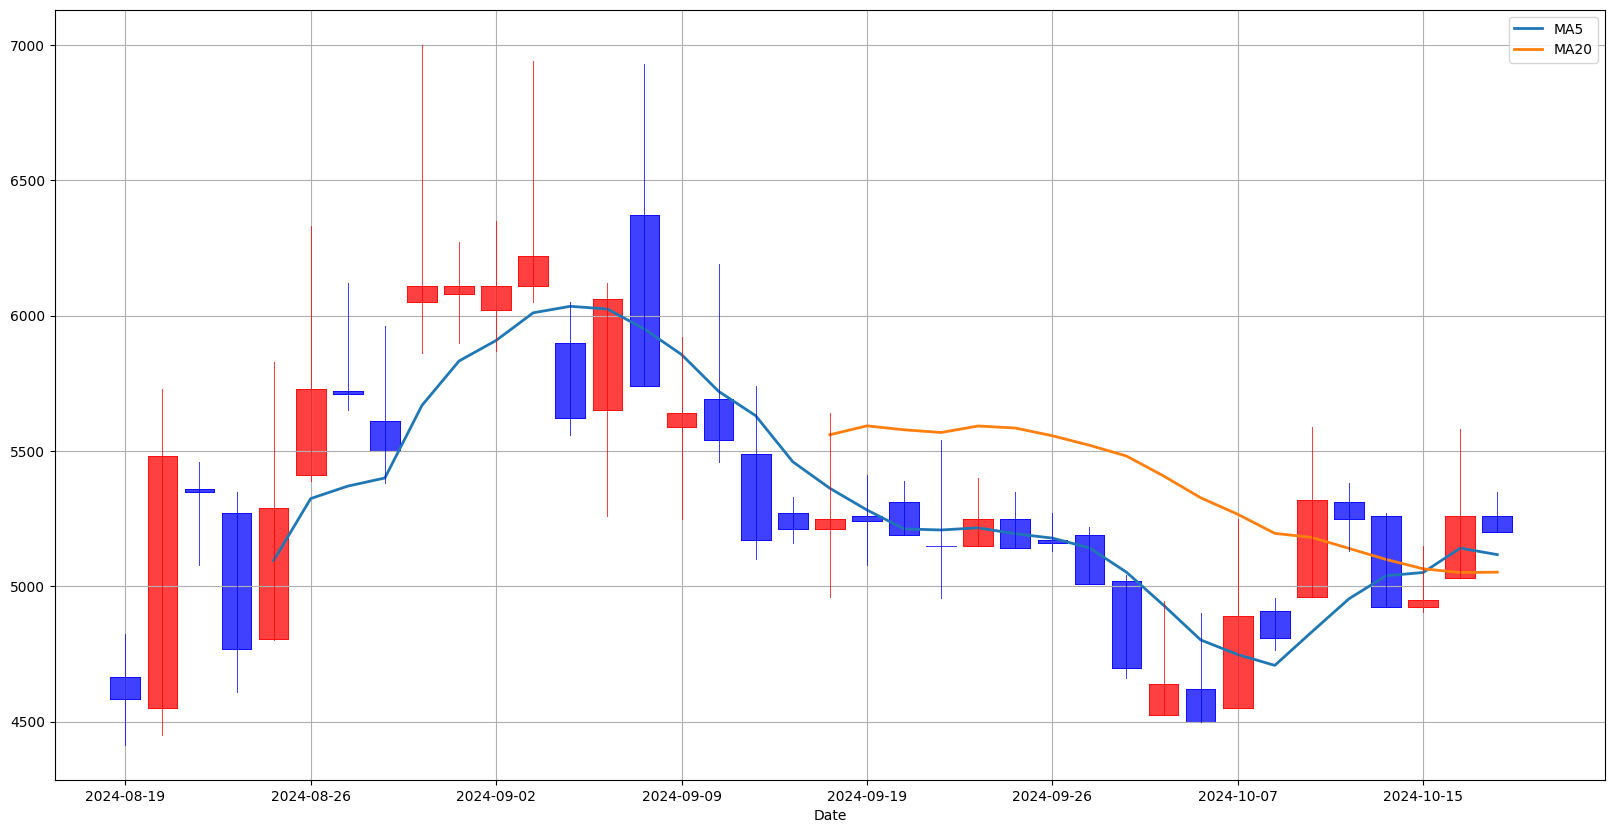
Task: Click the red candle on 2024-10-07
Action: coord(1238,662)
